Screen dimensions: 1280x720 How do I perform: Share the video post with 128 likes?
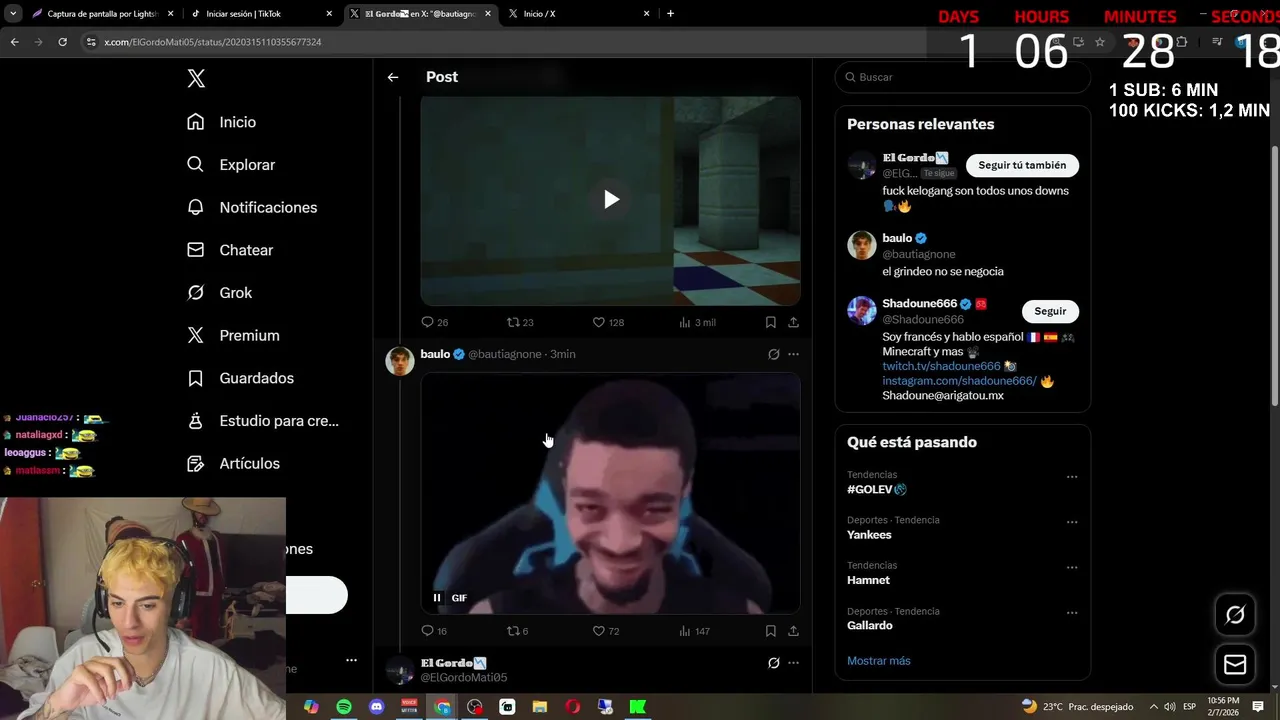pos(793,322)
